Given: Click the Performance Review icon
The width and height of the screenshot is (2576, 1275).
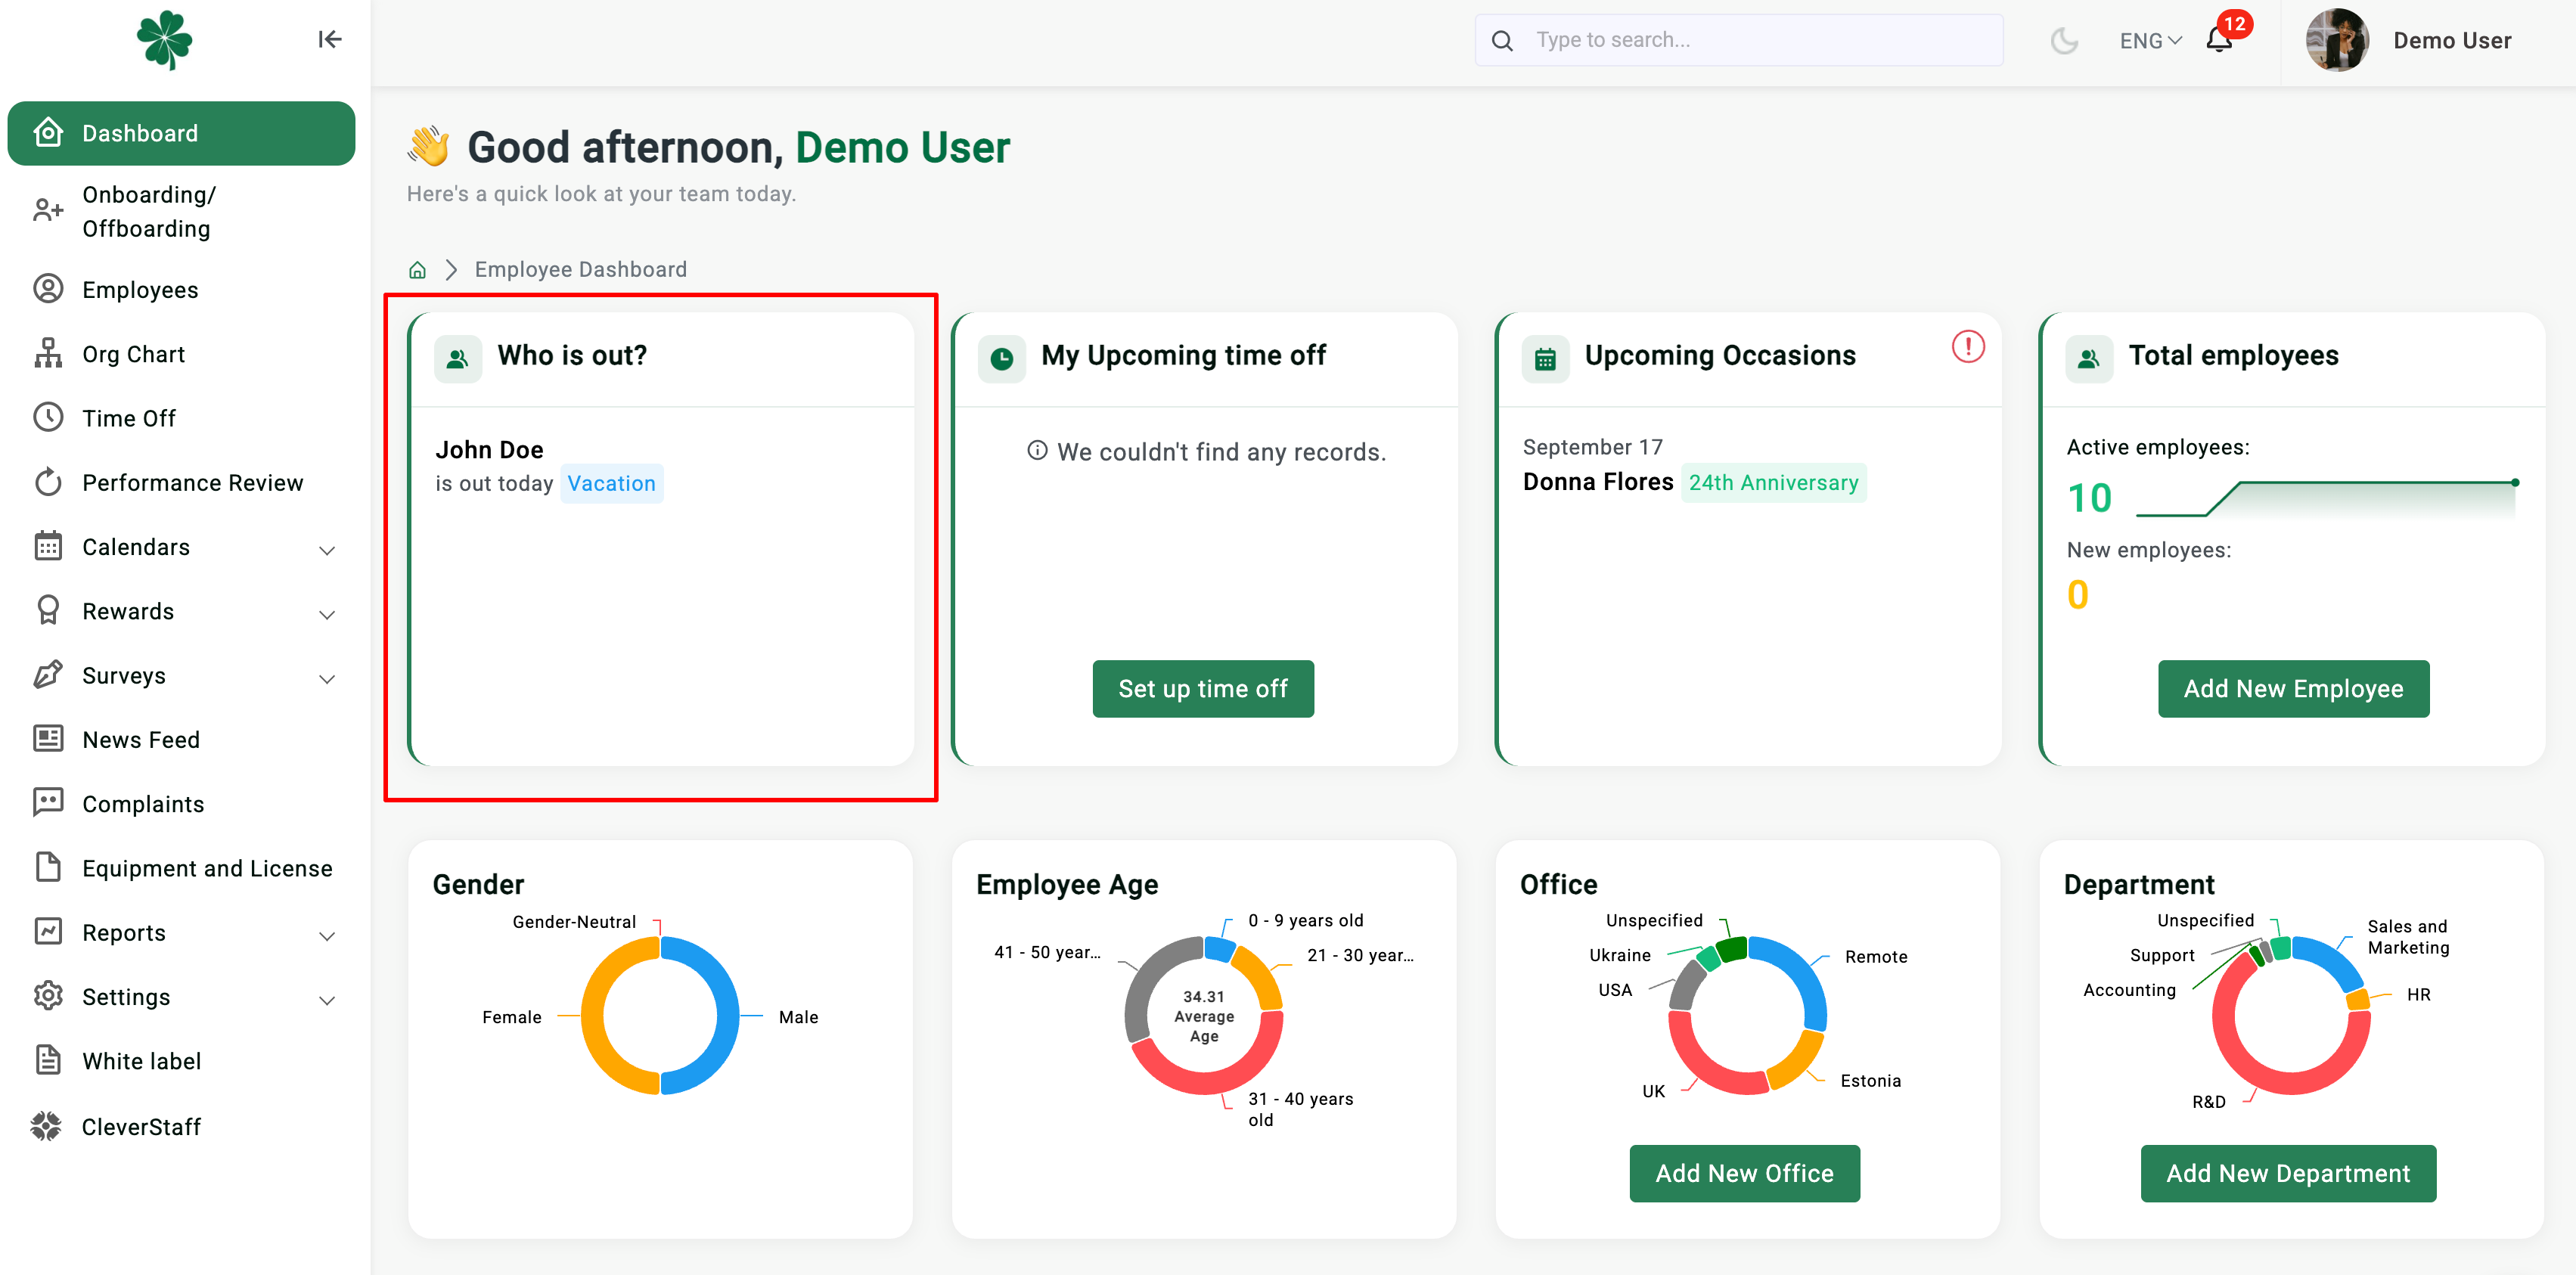Looking at the screenshot, I should (x=48, y=482).
